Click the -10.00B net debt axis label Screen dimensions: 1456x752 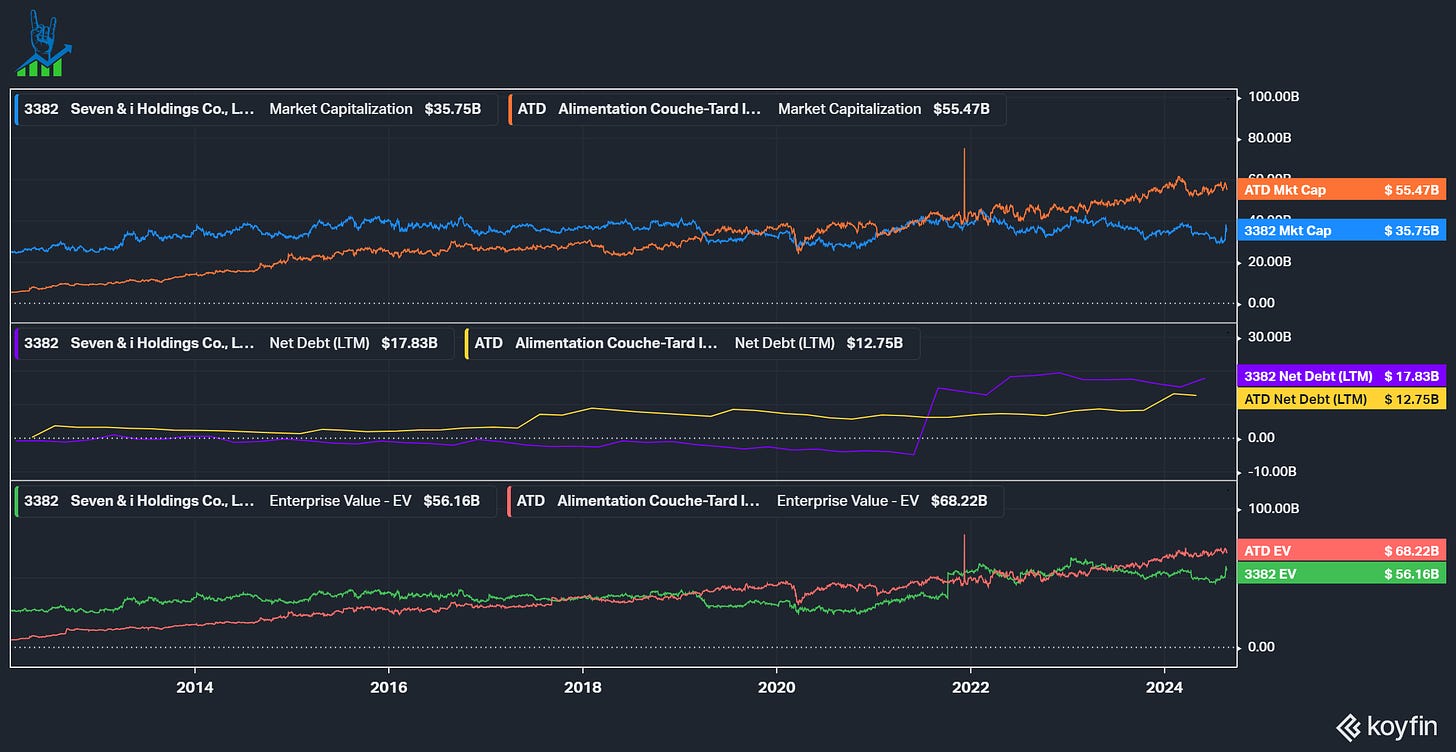[x=1270, y=472]
